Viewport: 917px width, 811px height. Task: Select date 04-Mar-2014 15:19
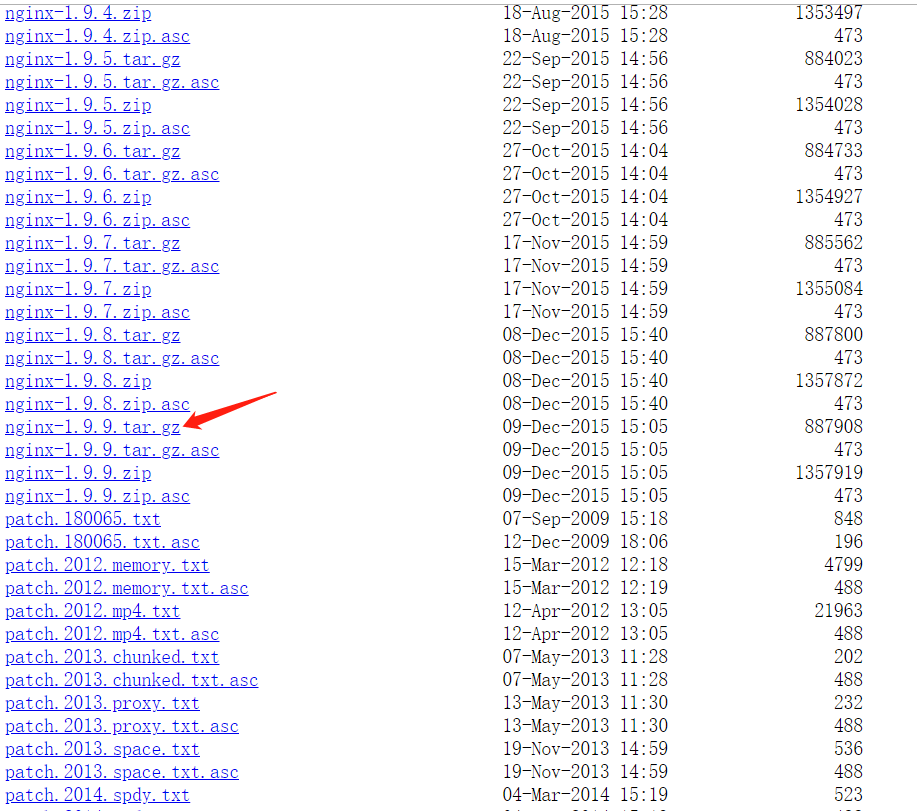coord(585,795)
